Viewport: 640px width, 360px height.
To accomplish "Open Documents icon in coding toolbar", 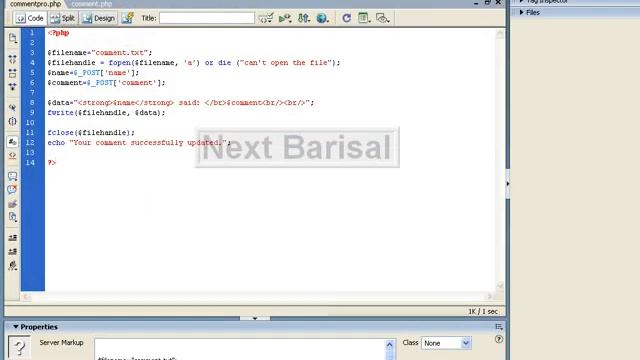I will pyautogui.click(x=13, y=38).
